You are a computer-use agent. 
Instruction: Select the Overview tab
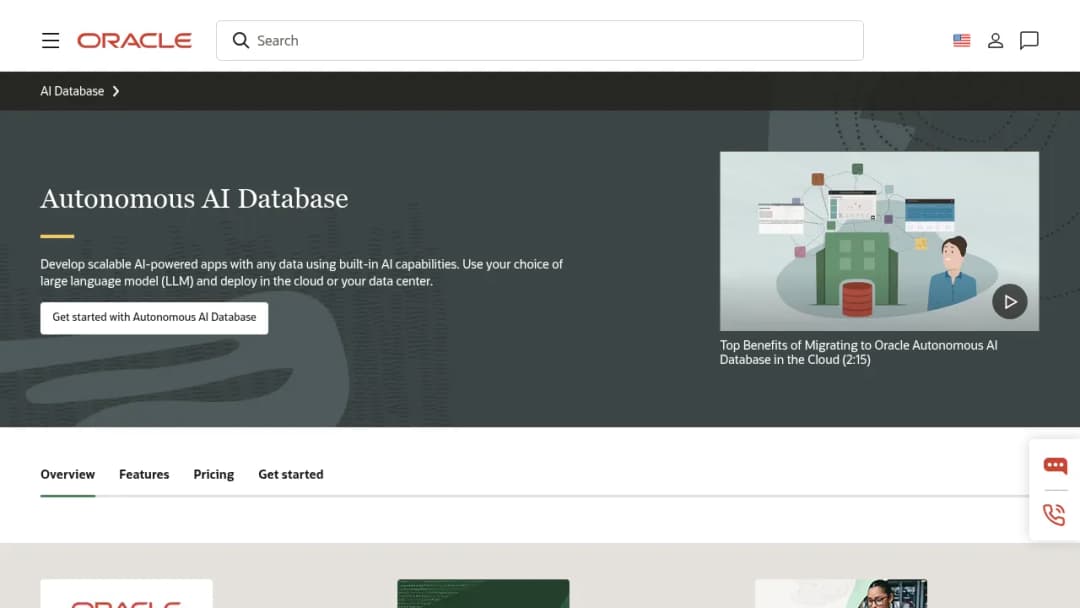[x=68, y=474]
